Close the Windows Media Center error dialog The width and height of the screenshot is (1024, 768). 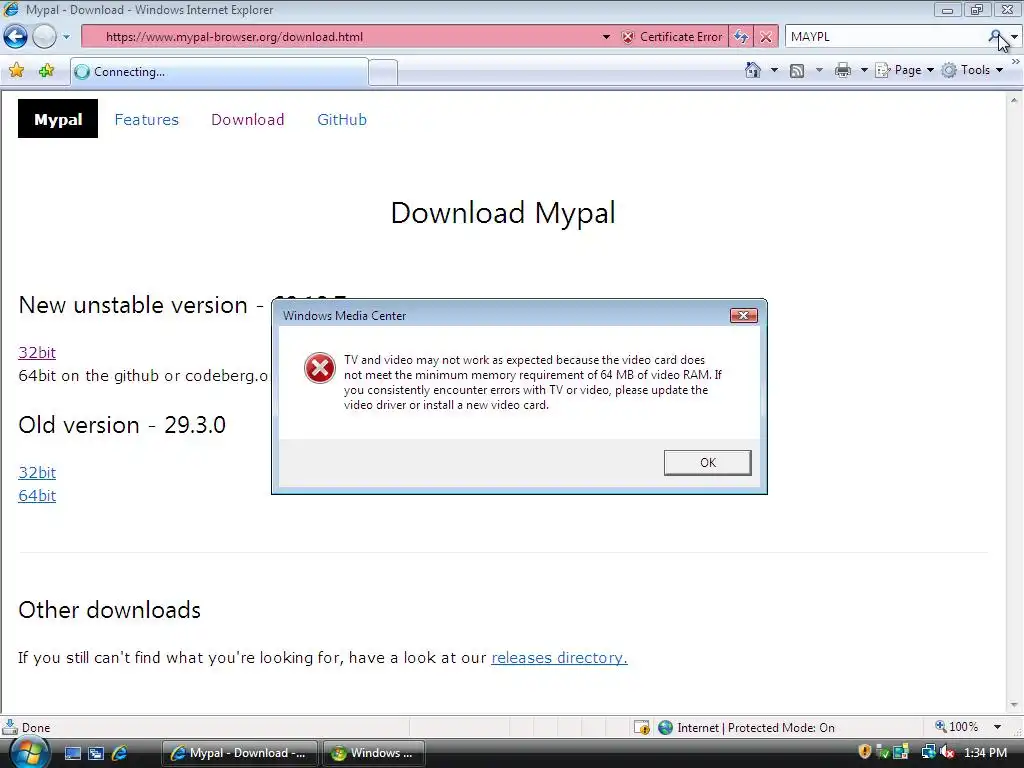743,315
